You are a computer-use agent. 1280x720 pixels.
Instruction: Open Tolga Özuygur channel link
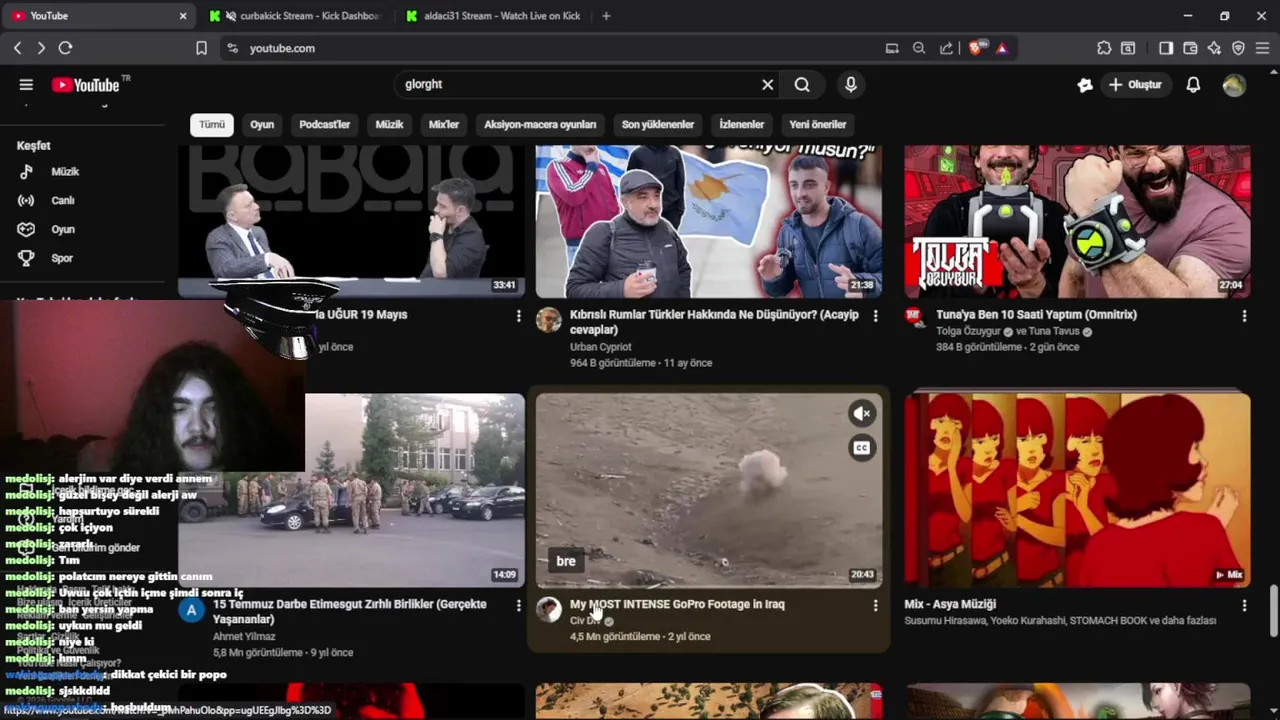[968, 331]
